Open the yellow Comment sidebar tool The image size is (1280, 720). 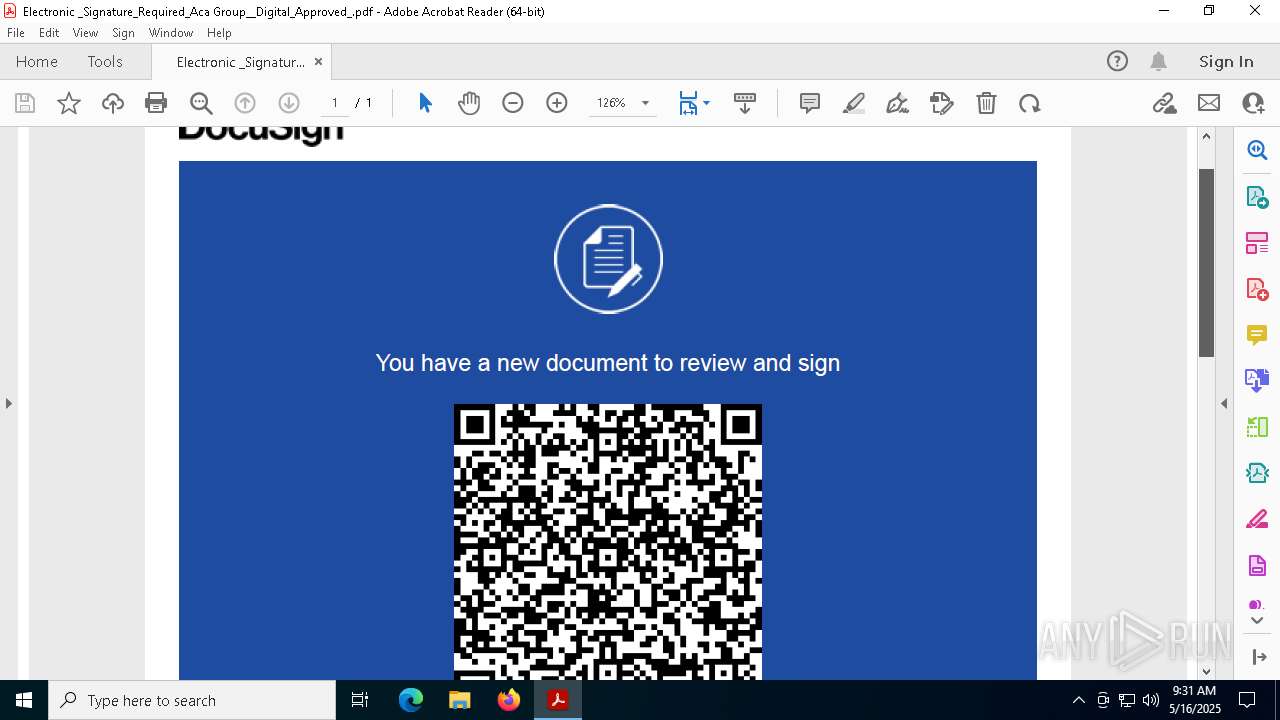pos(1257,335)
